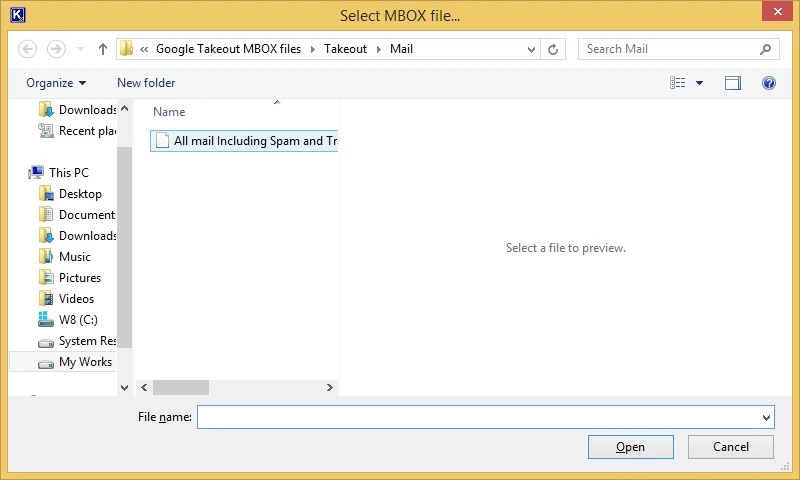The width and height of the screenshot is (800, 480).
Task: Click the Desktop folder icon
Action: click(46, 194)
